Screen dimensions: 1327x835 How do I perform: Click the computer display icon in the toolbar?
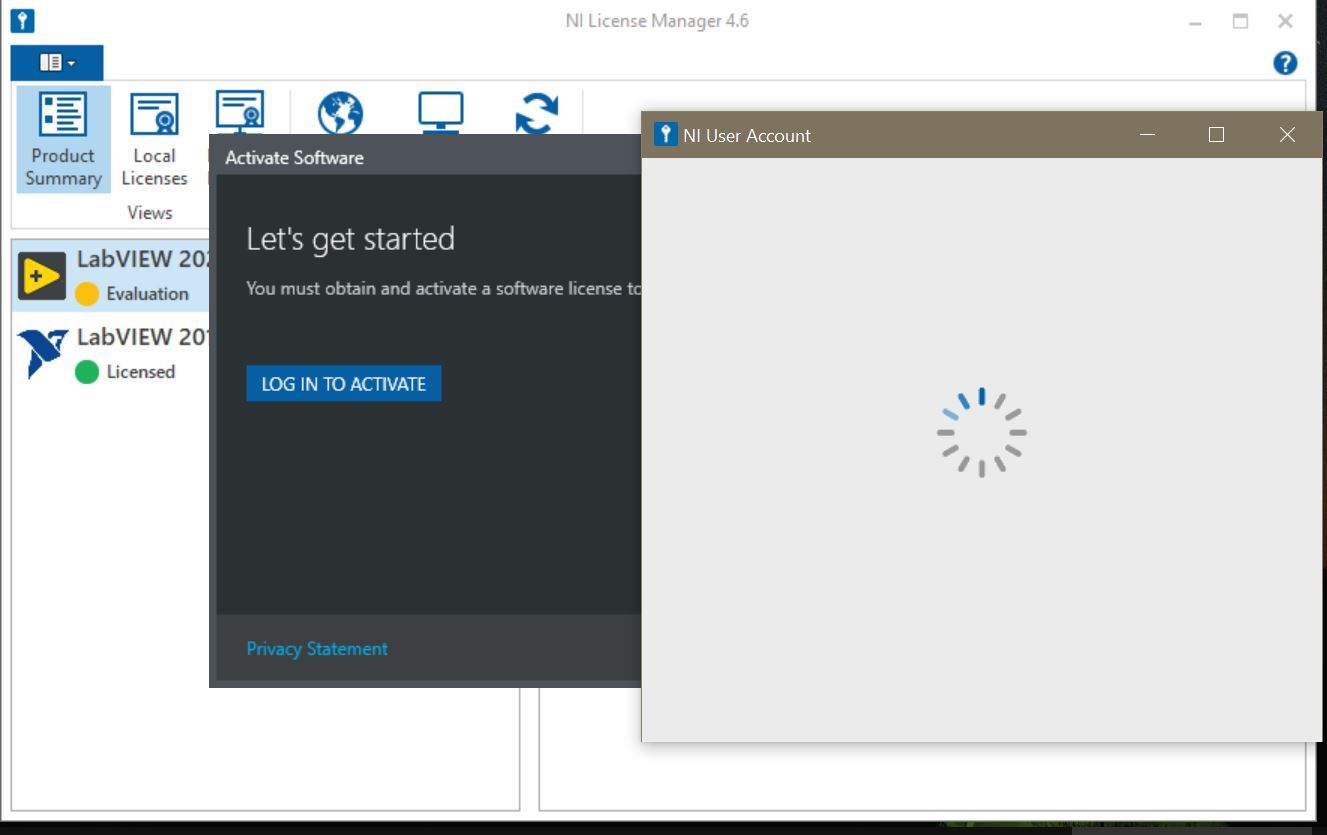[440, 113]
